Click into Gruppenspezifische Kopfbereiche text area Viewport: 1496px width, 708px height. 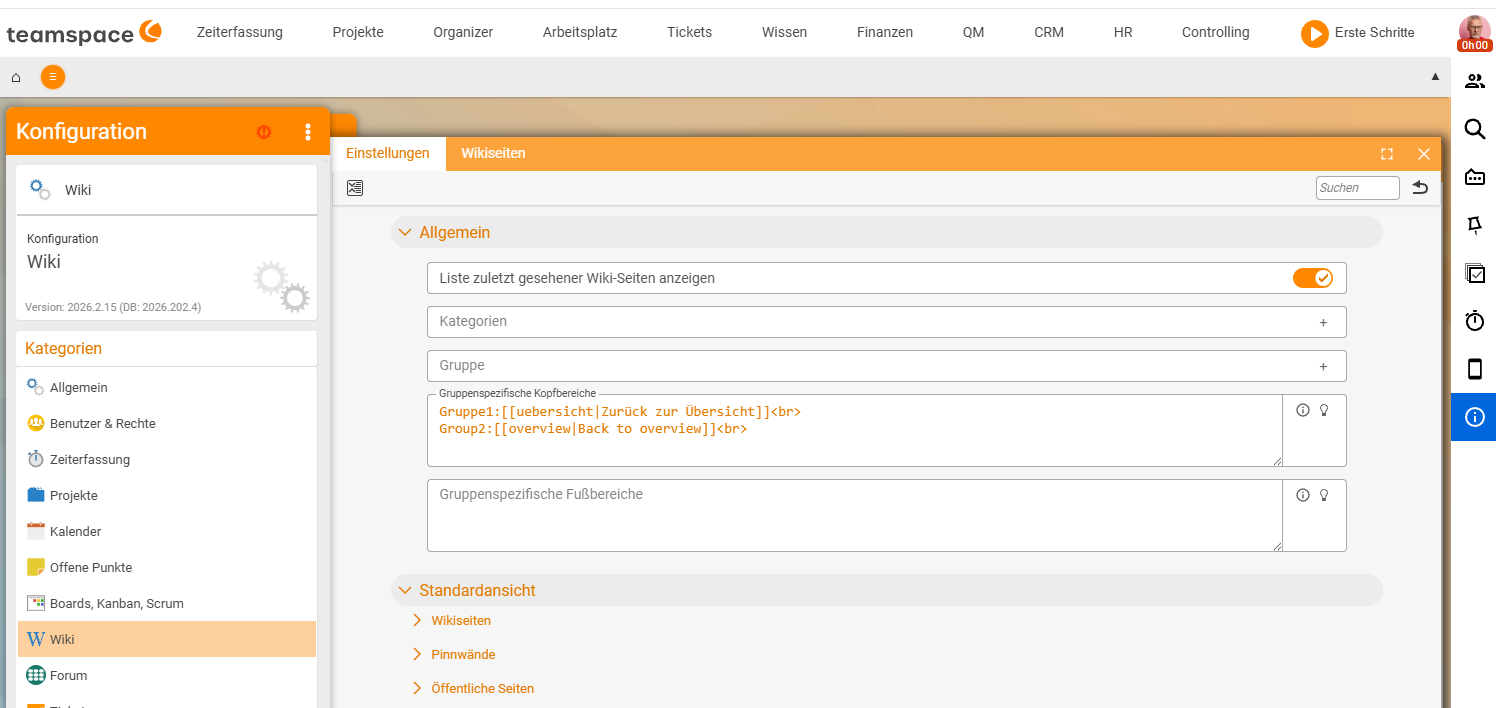click(855, 430)
